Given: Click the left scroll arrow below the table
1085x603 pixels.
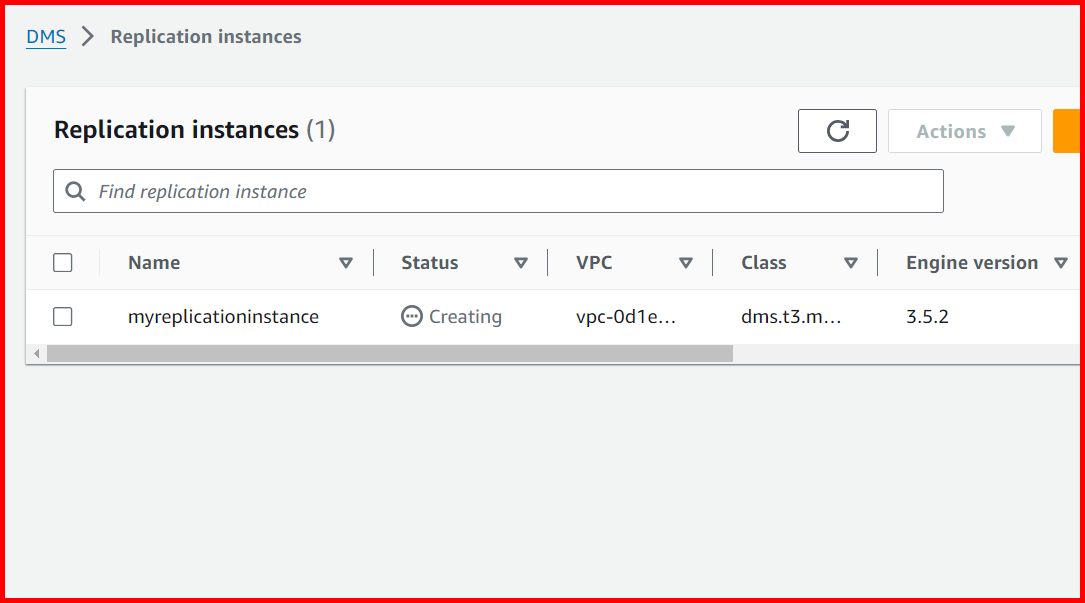Looking at the screenshot, I should click(36, 352).
